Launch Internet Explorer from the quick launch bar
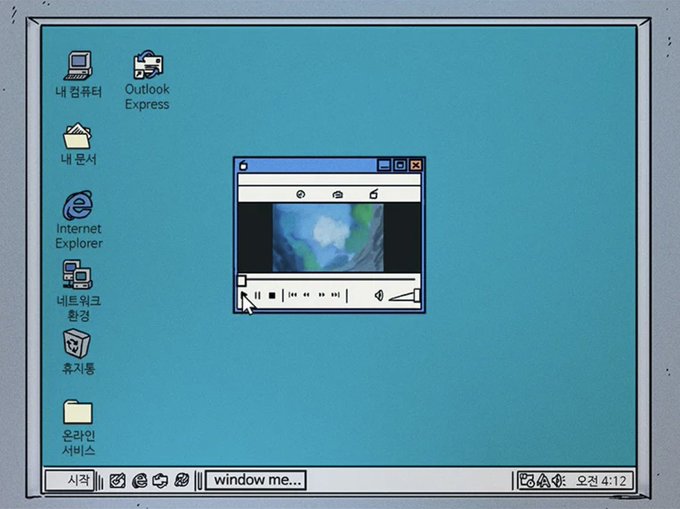 coord(140,480)
